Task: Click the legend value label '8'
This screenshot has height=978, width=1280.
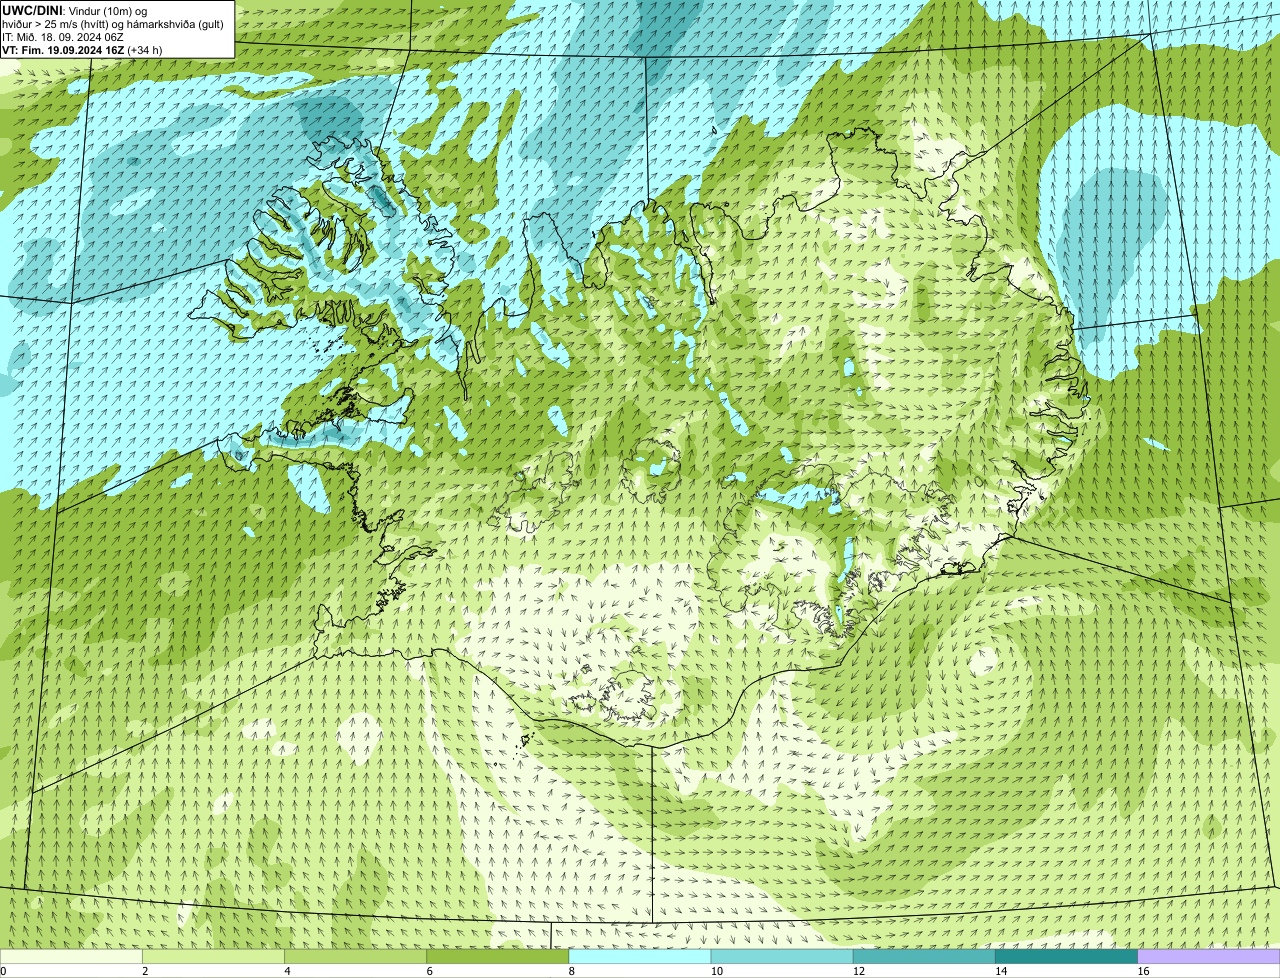Action: tap(572, 971)
